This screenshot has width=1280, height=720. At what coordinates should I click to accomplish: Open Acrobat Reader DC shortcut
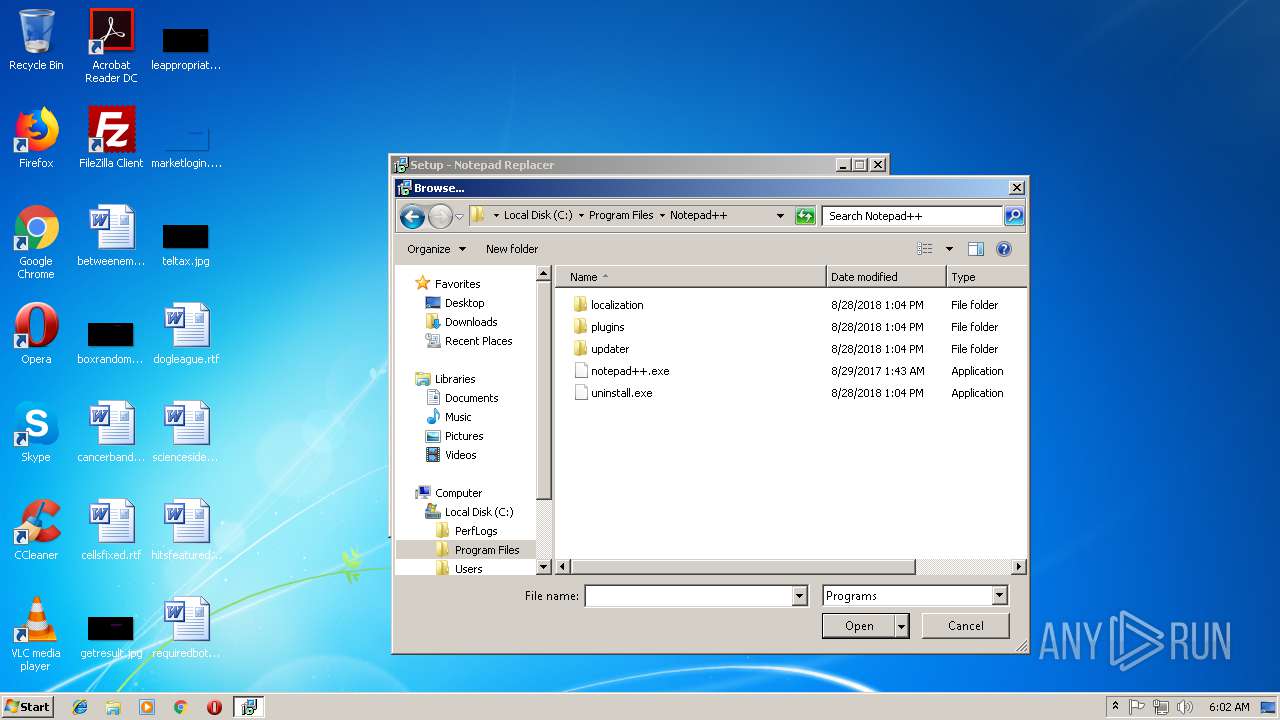[111, 46]
